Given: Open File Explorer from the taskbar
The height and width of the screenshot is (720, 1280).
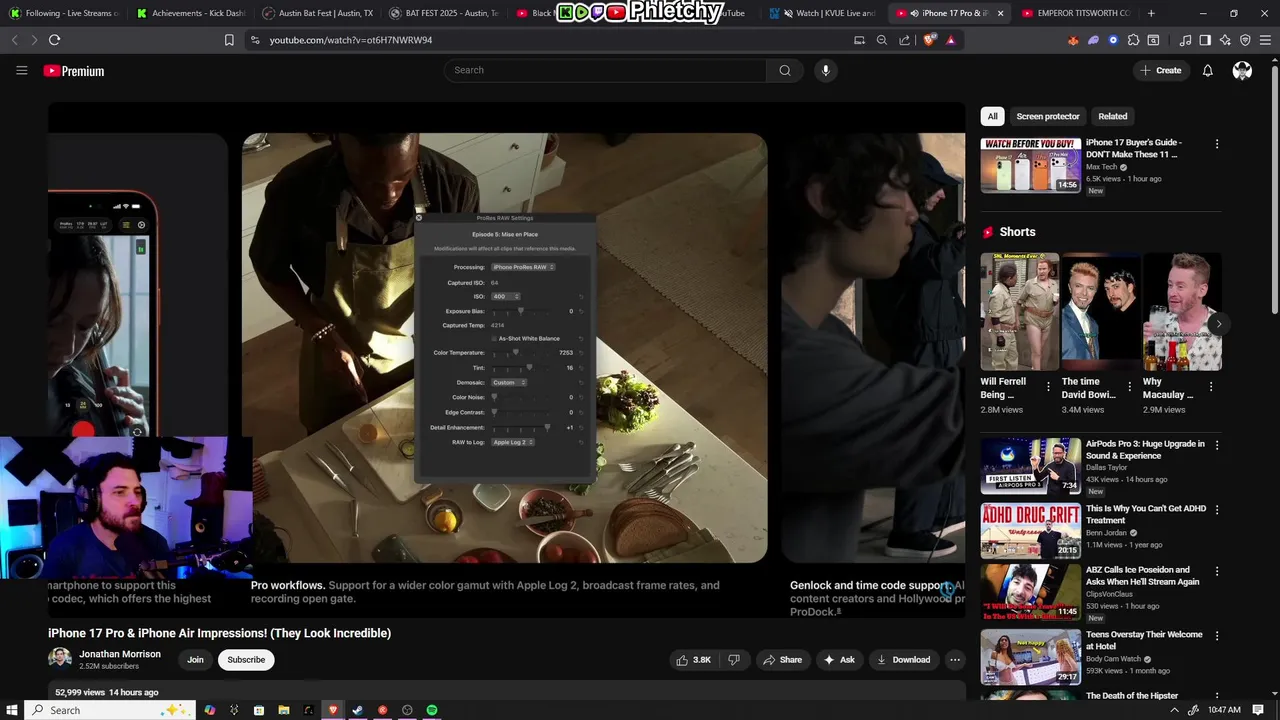Looking at the screenshot, I should [283, 710].
